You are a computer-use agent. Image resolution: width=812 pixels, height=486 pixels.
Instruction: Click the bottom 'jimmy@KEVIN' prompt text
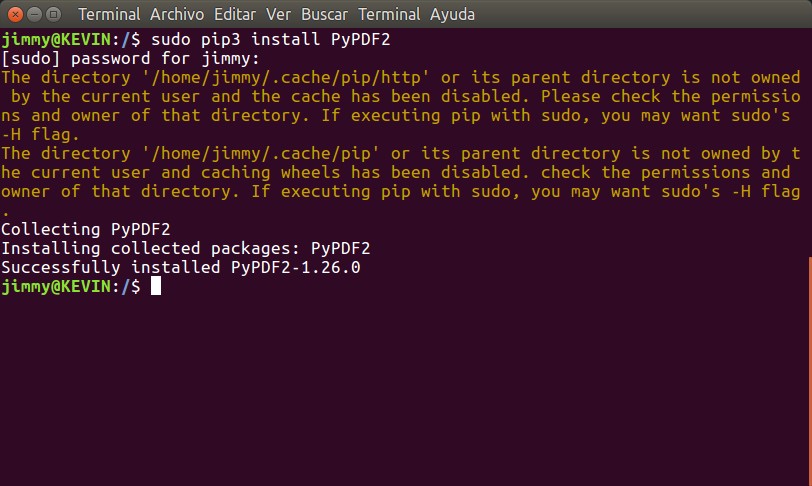56,287
